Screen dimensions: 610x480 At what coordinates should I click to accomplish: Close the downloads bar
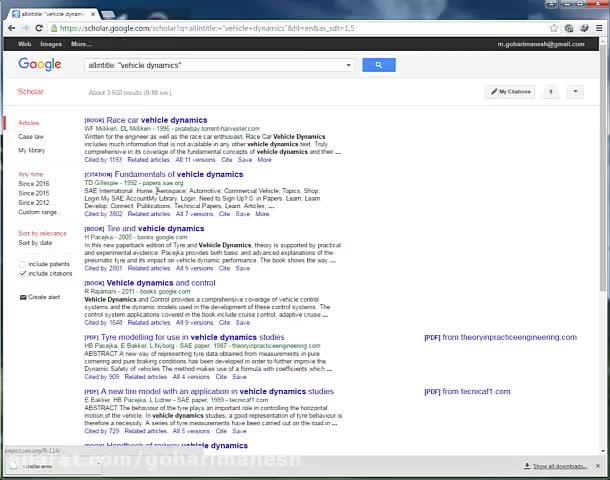[598, 466]
